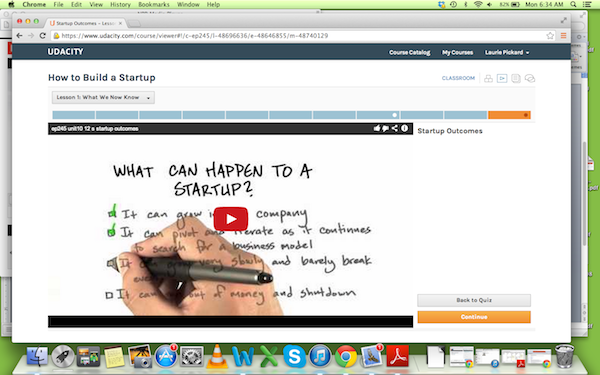Open the course overview blocks icon
Viewport: 600px width, 375px height.
[x=488, y=78]
